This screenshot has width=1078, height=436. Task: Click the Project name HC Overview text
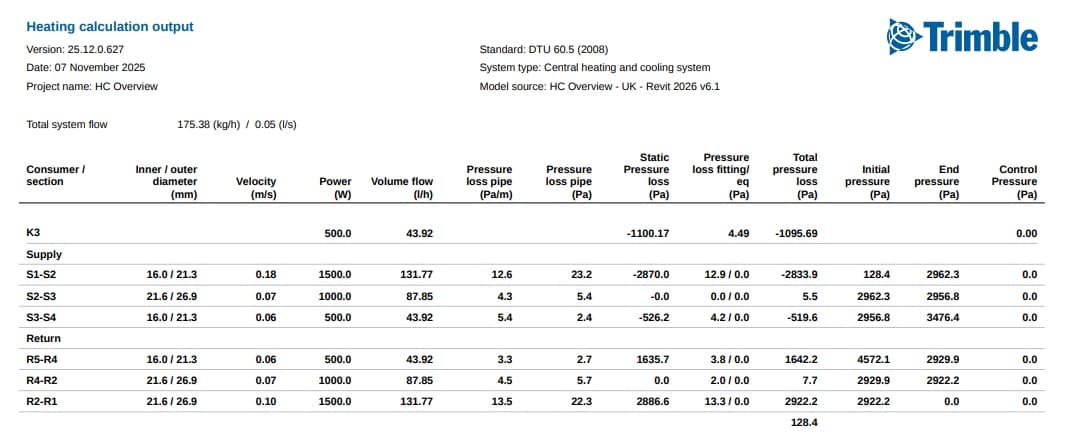(x=92, y=86)
